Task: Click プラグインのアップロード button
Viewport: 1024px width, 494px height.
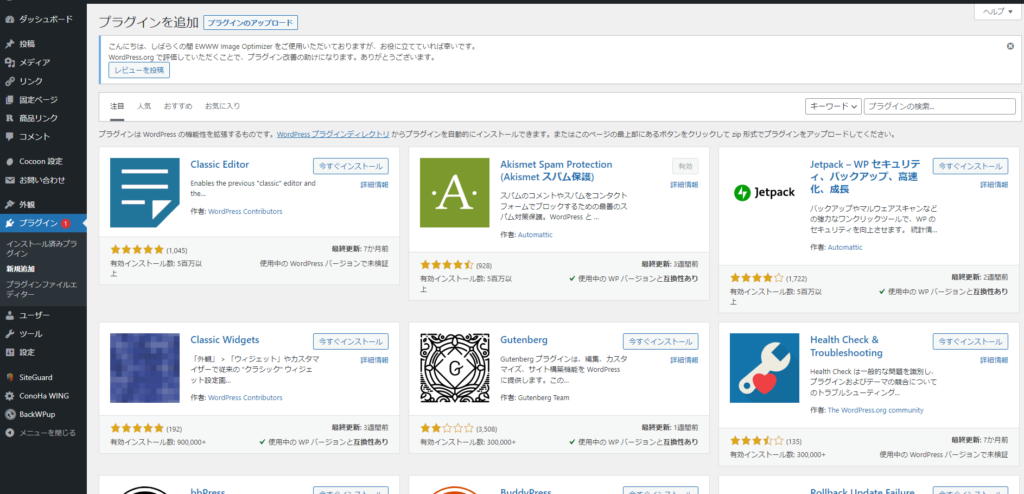Action: click(251, 22)
